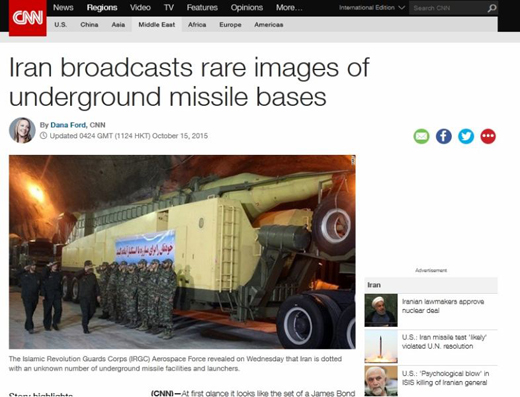Open the Regions menu

102,8
